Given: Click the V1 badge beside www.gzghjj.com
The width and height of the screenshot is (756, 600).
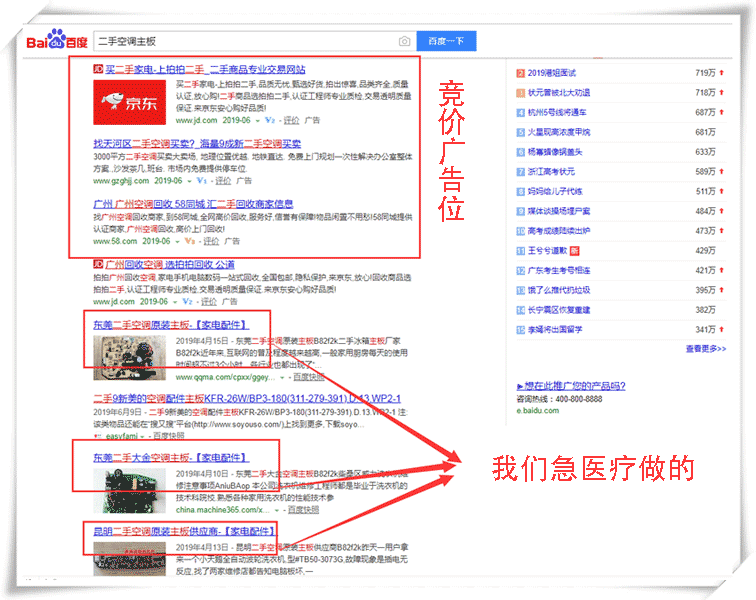Looking at the screenshot, I should pos(202,181).
